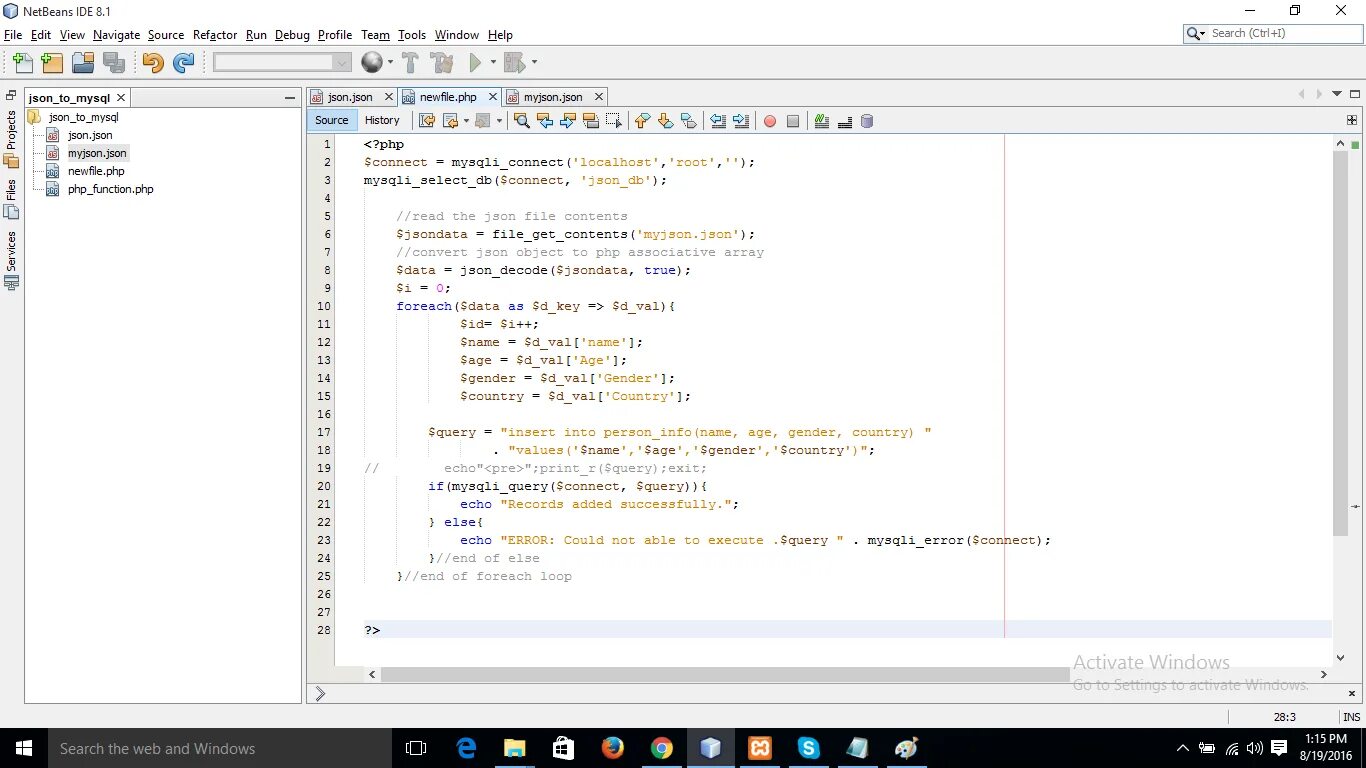Click the New Project icon
This screenshot has width=1366, height=768.
[x=52, y=63]
